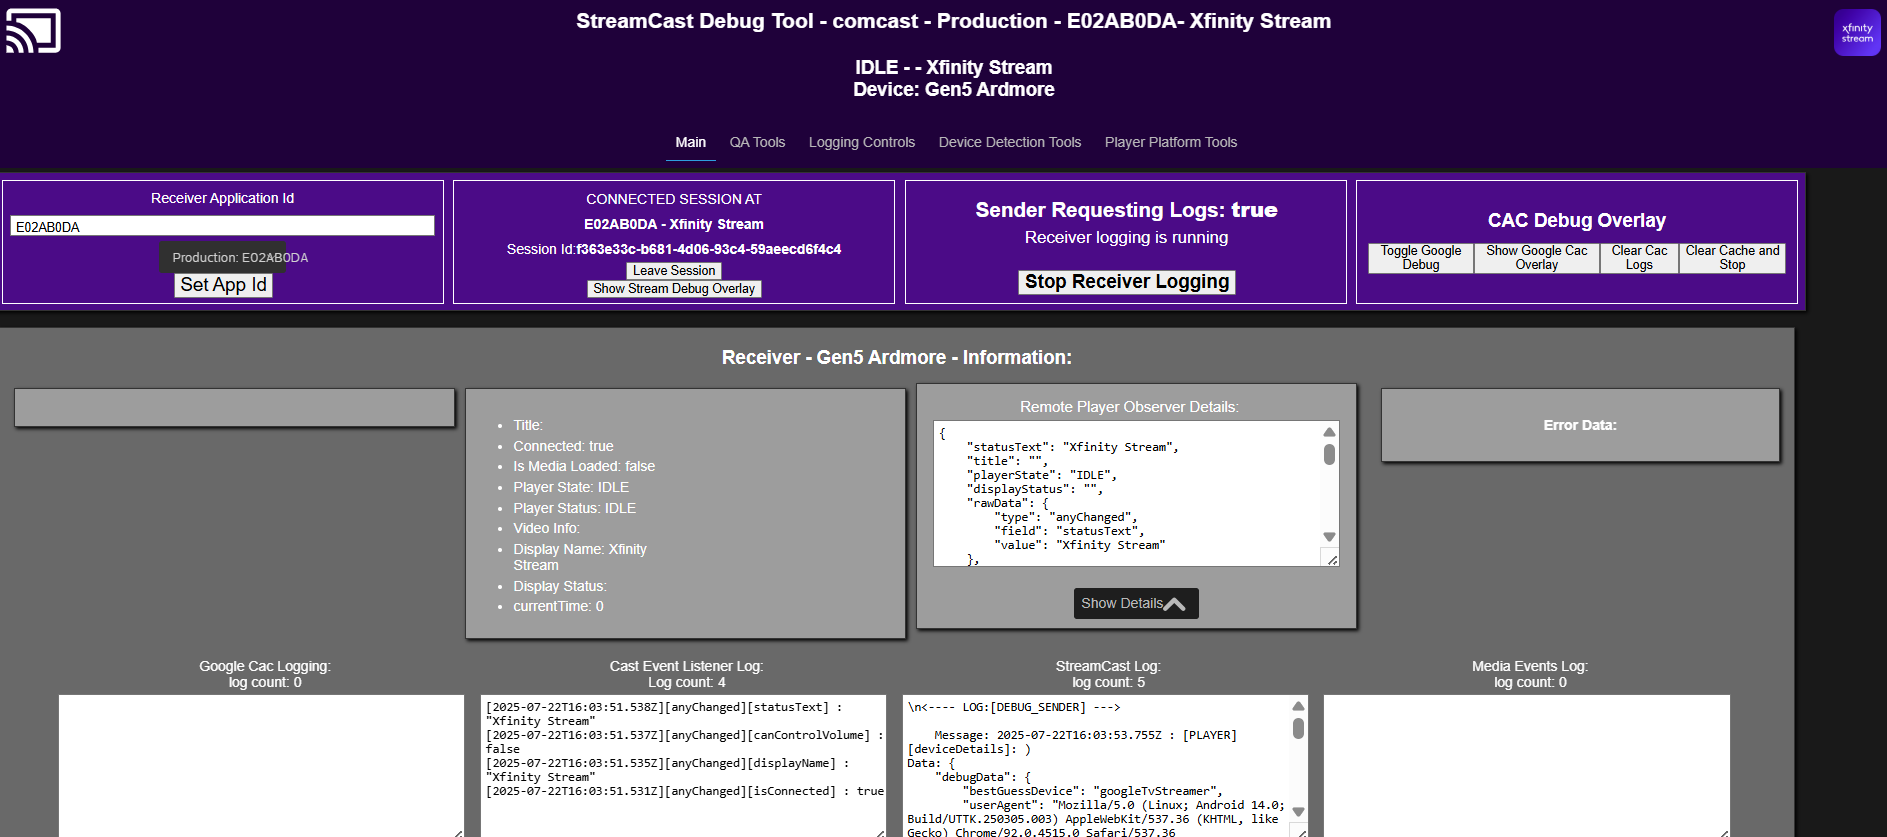
Task: Click 'Sender Requesting Logs: true' heading
Action: coord(1126,210)
